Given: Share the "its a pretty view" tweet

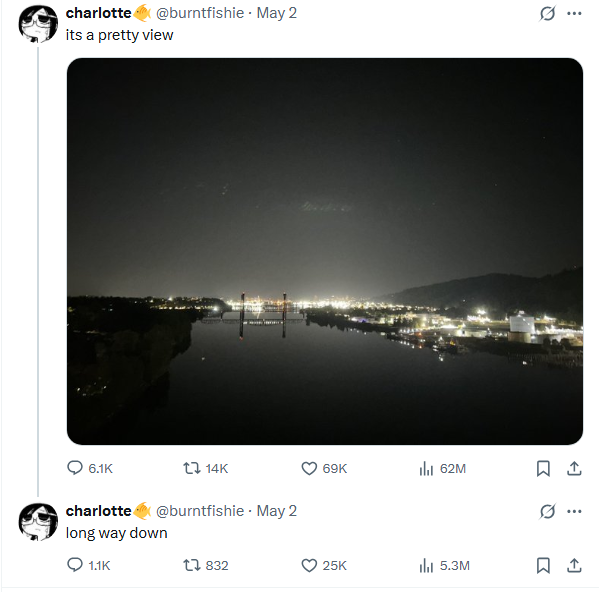Looking at the screenshot, I should coord(574,468).
